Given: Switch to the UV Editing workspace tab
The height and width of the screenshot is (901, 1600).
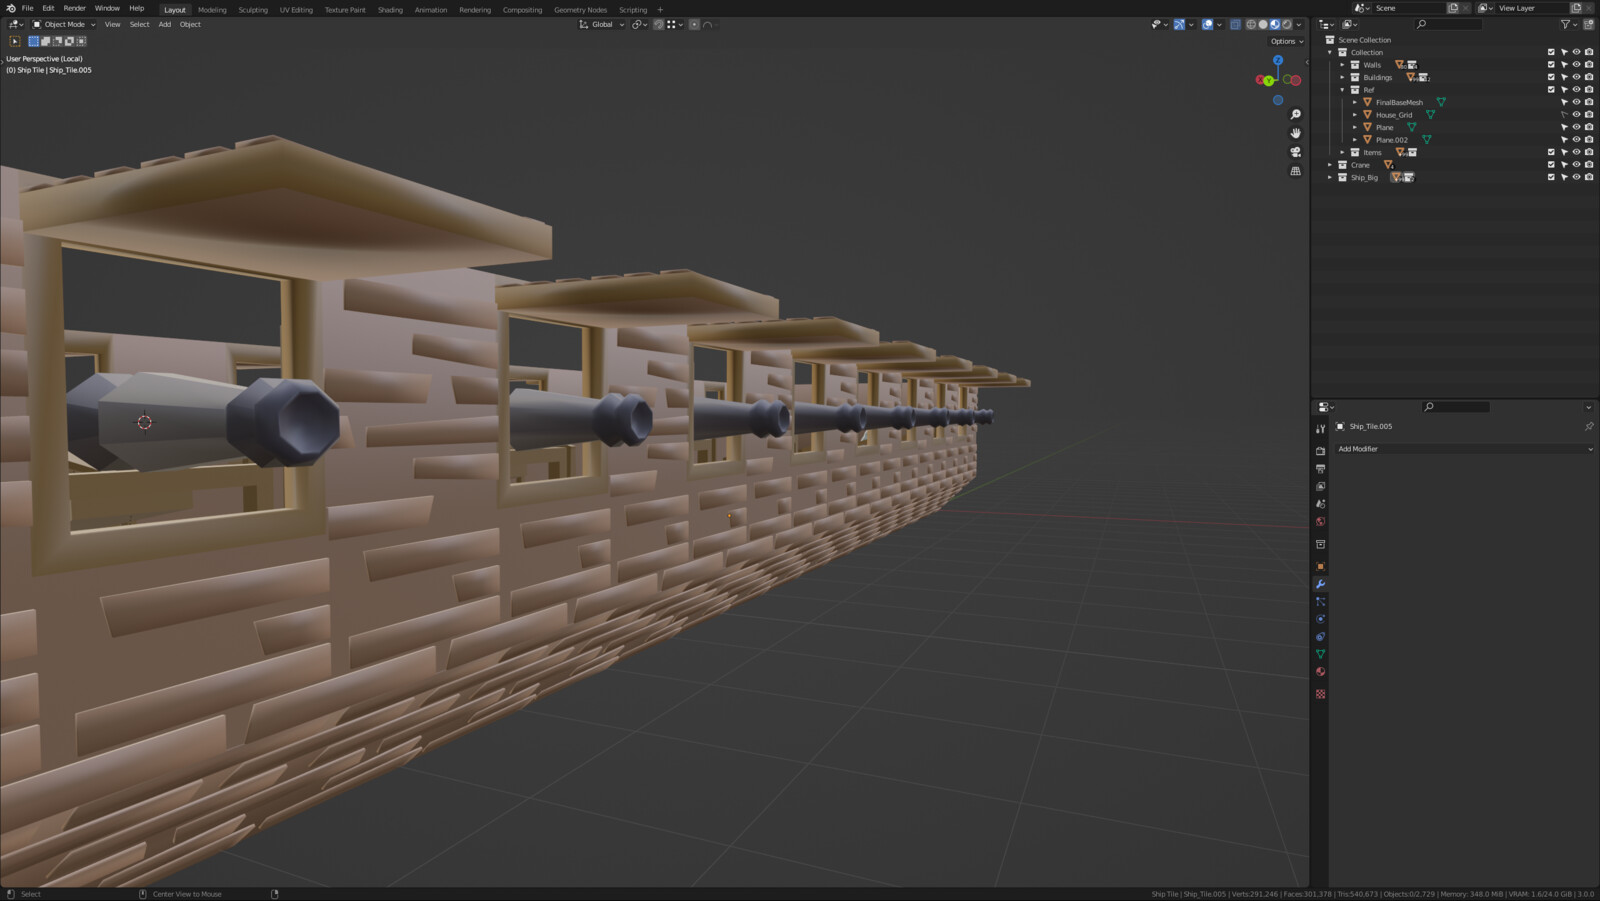Looking at the screenshot, I should pyautogui.click(x=296, y=10).
